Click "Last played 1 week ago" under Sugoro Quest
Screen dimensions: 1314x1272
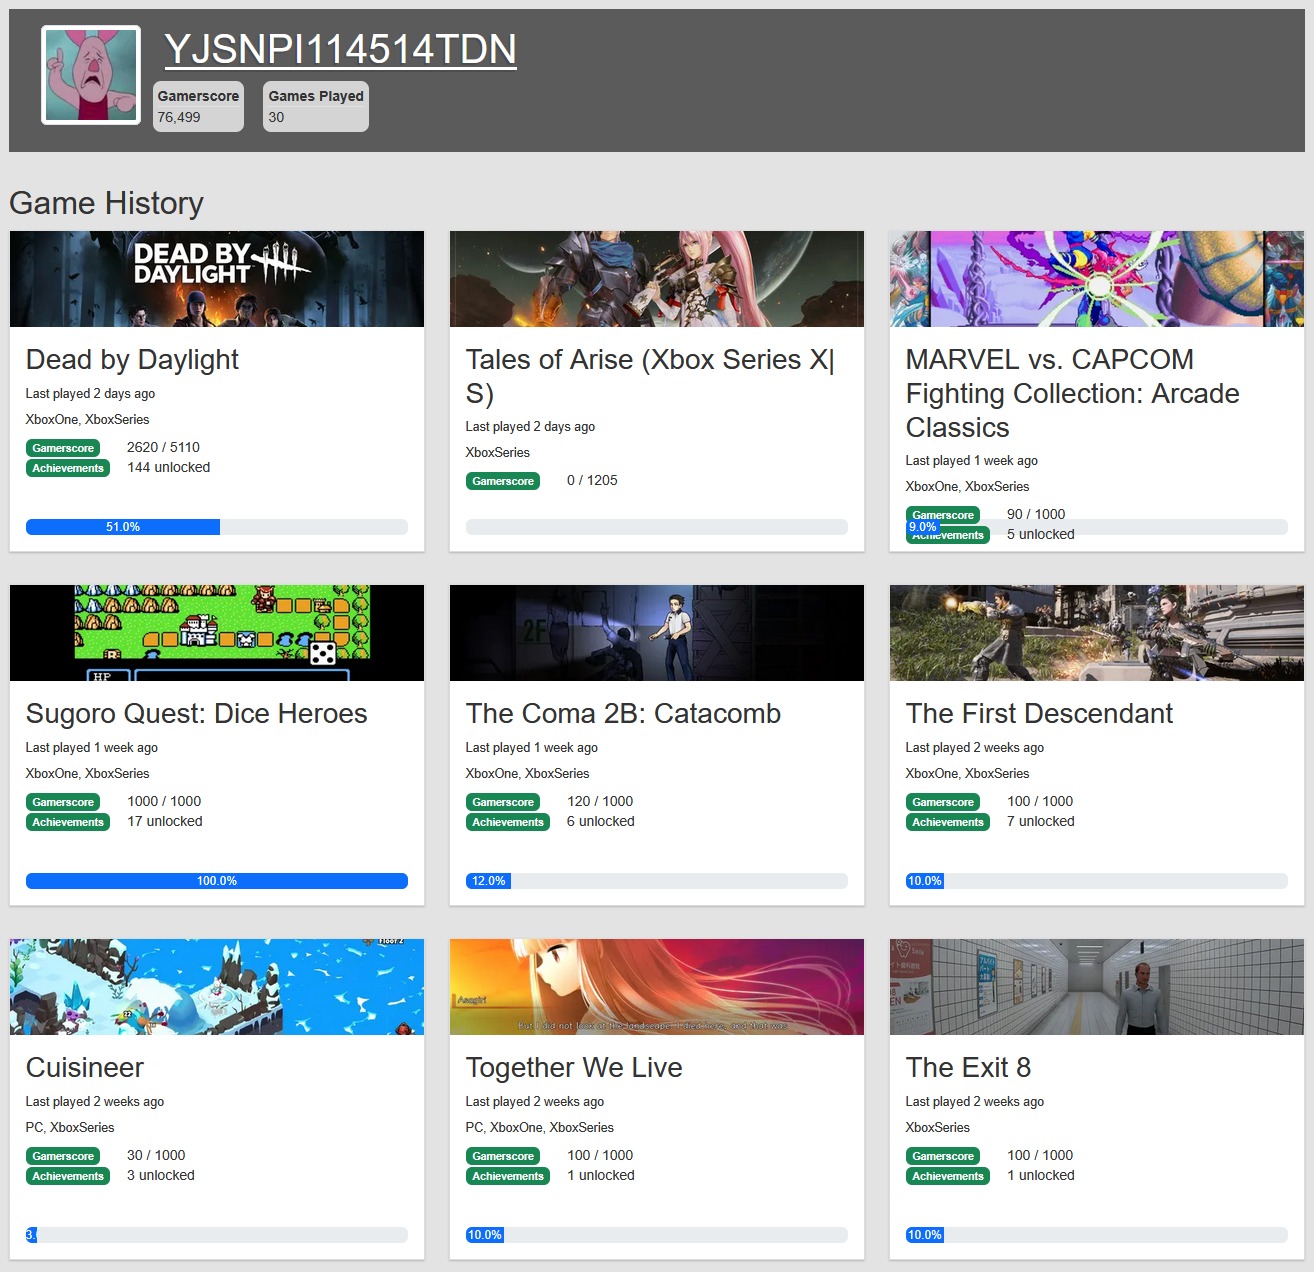coord(92,748)
